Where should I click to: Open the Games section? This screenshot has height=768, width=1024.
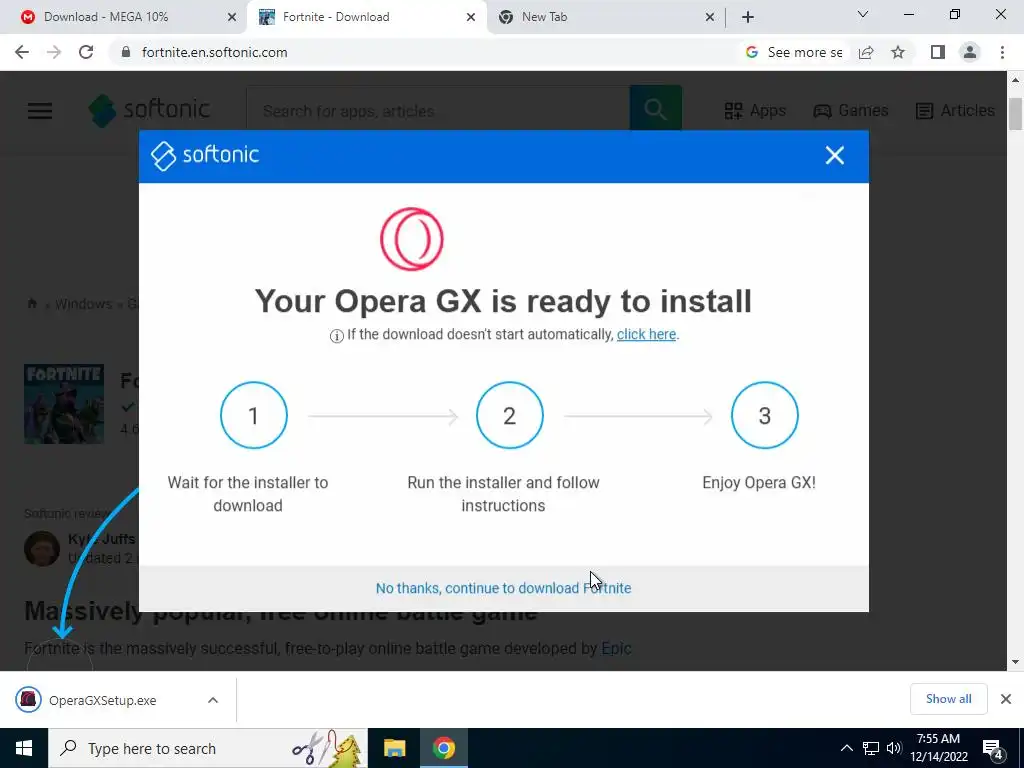point(850,110)
